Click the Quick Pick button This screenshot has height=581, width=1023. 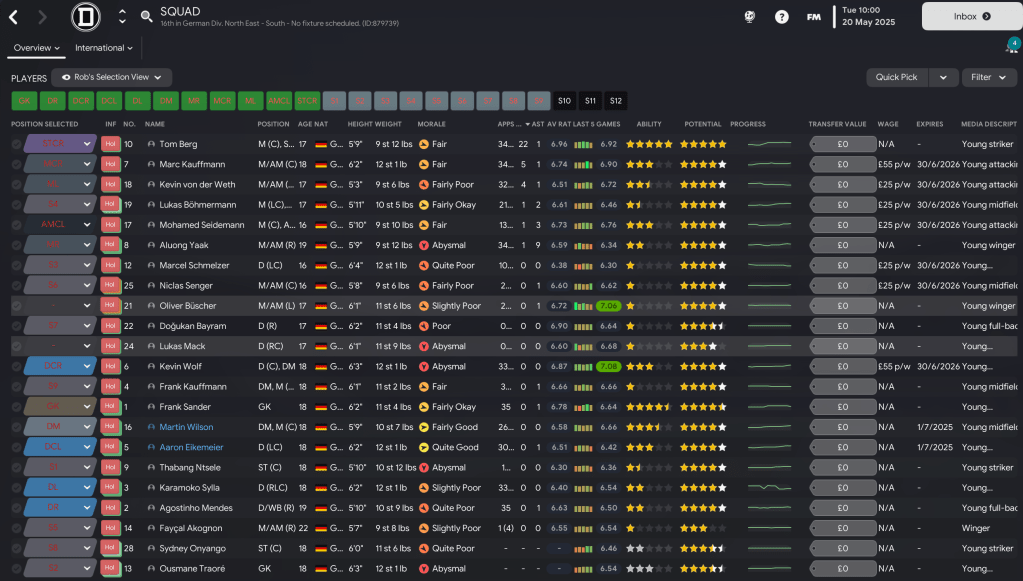point(896,77)
